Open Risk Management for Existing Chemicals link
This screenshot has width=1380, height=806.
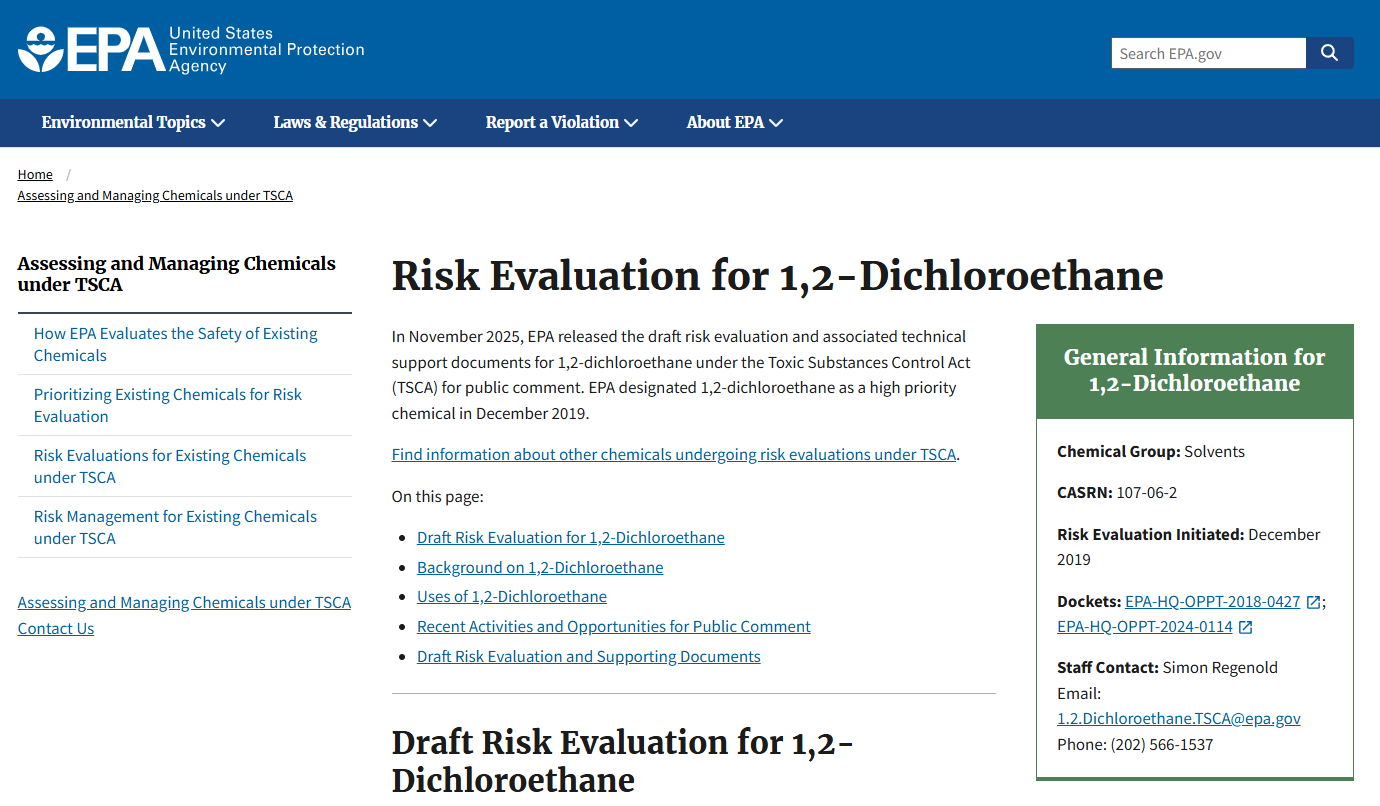[x=175, y=527]
